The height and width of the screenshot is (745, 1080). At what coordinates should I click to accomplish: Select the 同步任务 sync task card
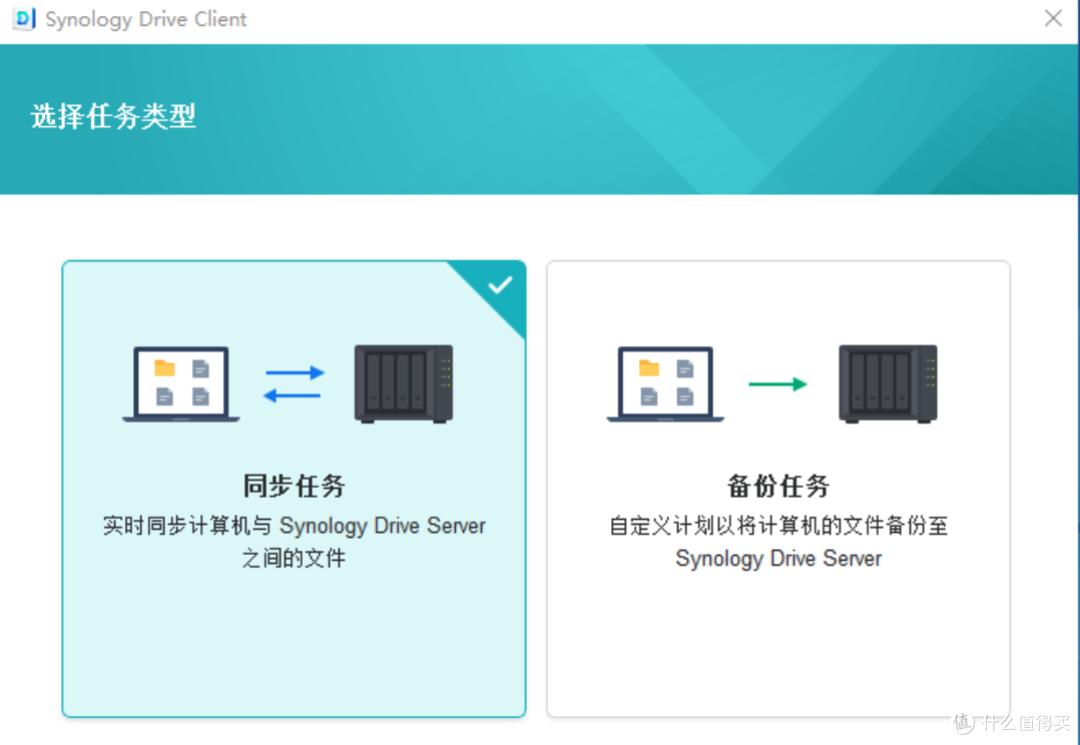pyautogui.click(x=294, y=489)
